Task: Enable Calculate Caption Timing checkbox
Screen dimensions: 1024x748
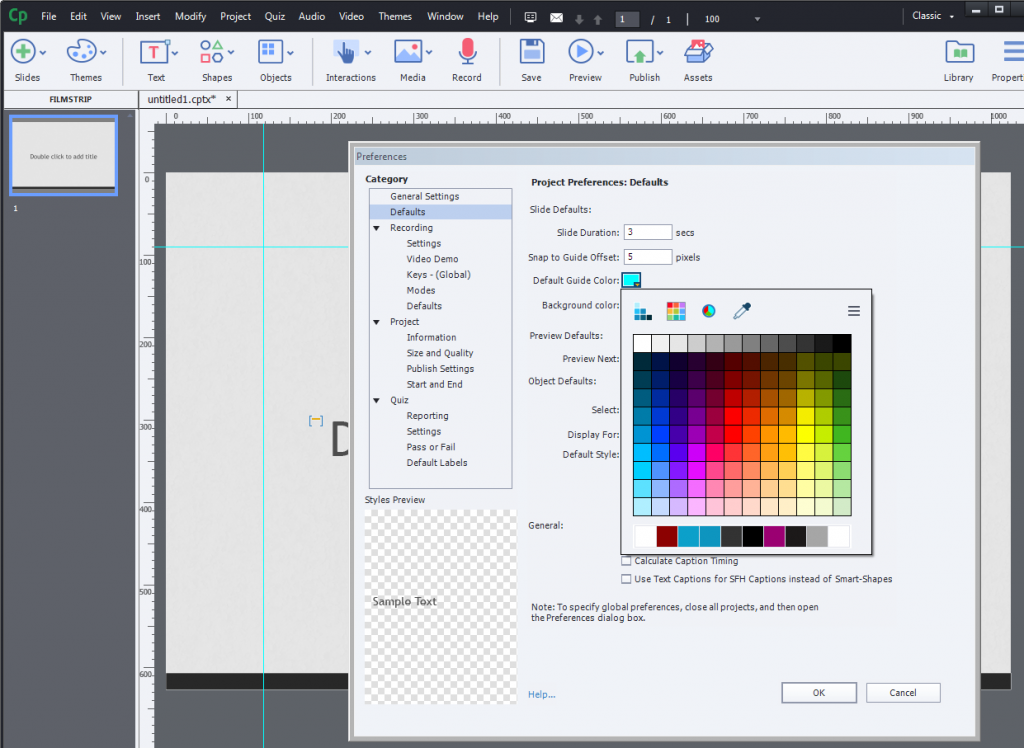Action: point(626,561)
